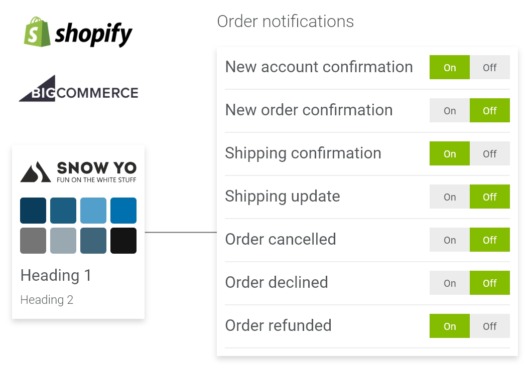Select the dark navy color swatch
The width and height of the screenshot is (530, 369).
33,211
